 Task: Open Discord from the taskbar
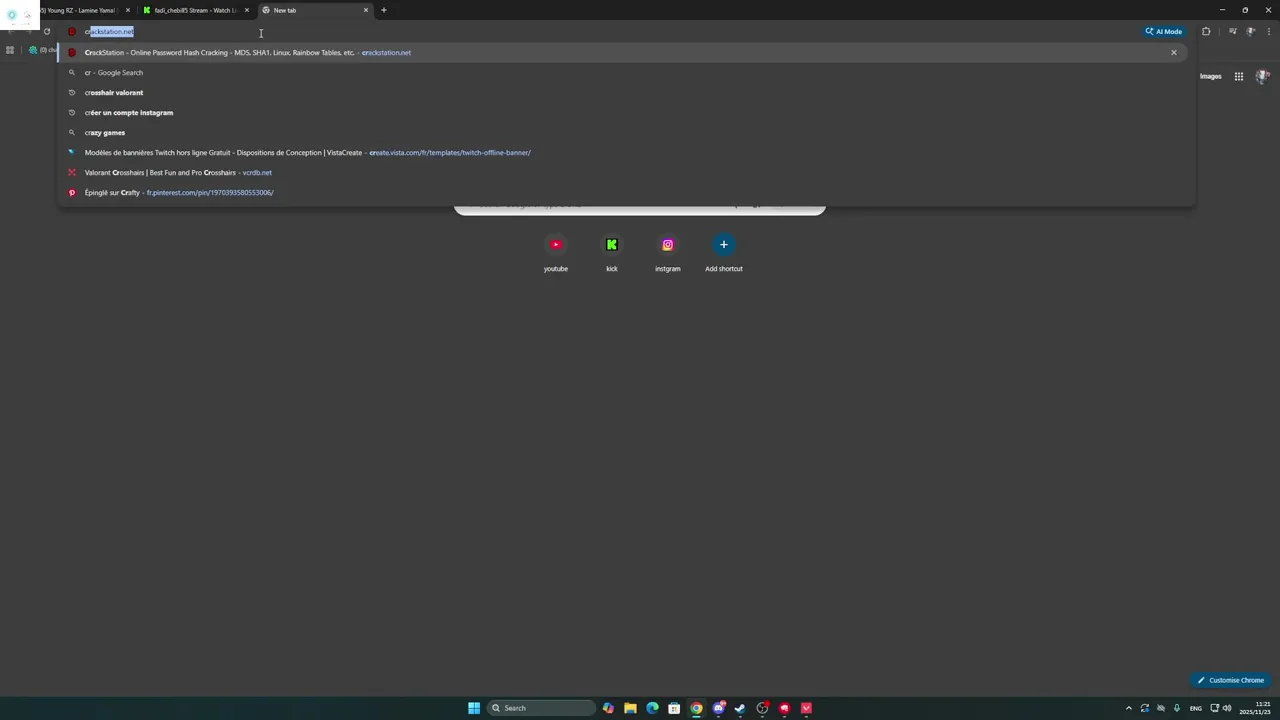pos(718,708)
